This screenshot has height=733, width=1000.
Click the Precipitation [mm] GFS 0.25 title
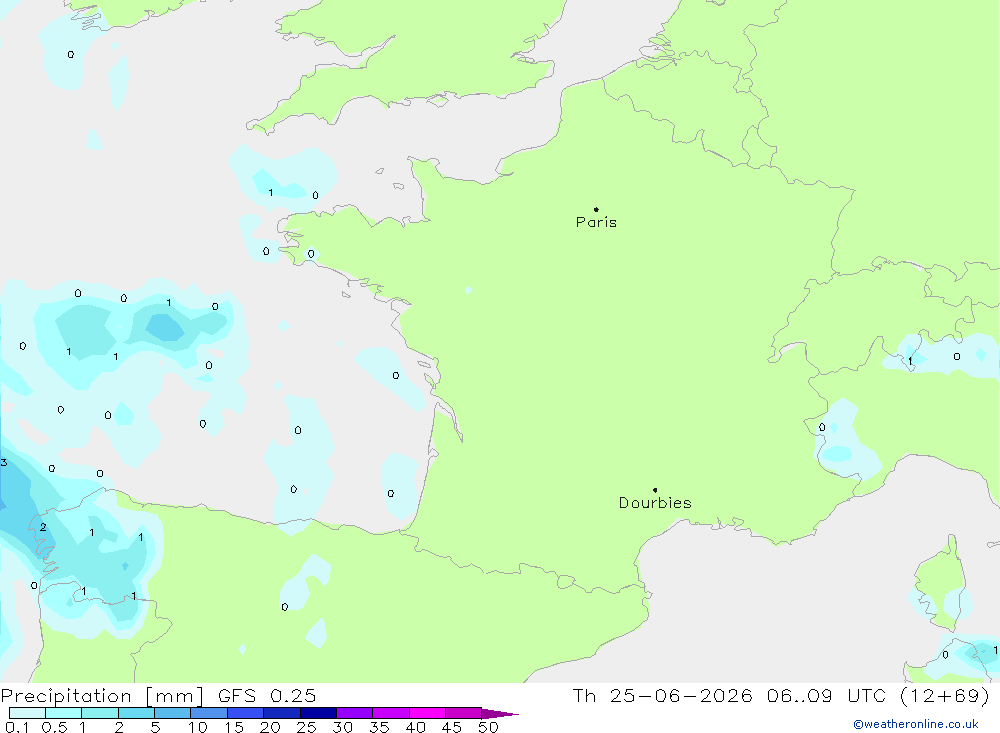pyautogui.click(x=158, y=695)
